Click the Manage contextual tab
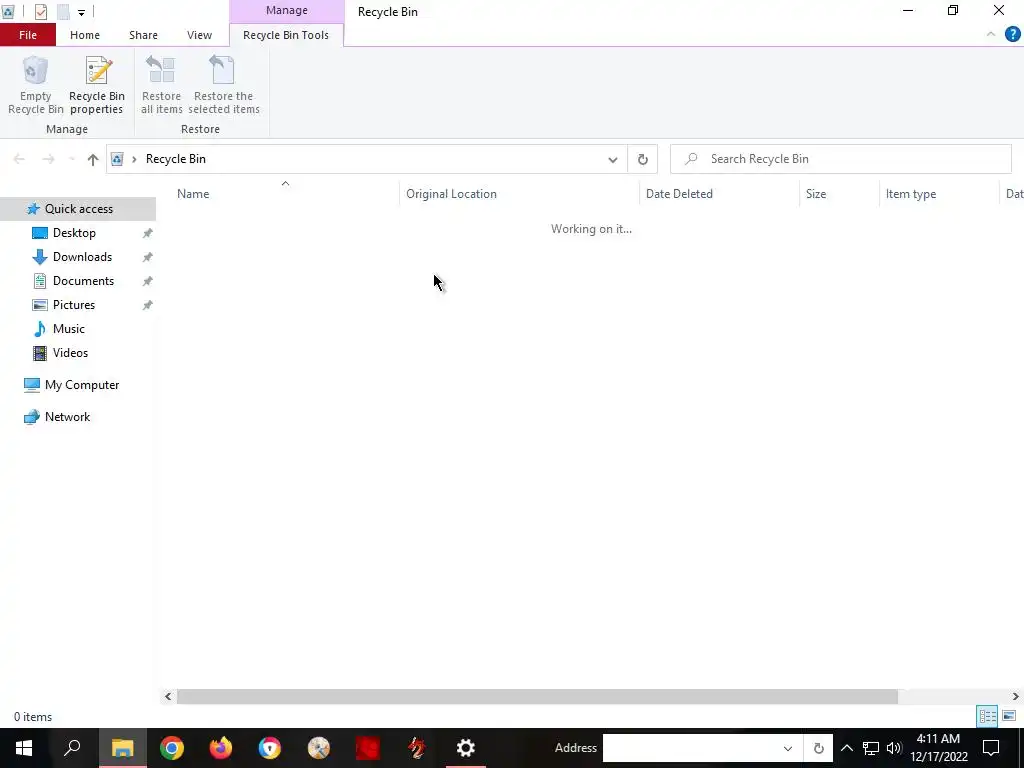The width and height of the screenshot is (1024, 768). click(x=287, y=10)
